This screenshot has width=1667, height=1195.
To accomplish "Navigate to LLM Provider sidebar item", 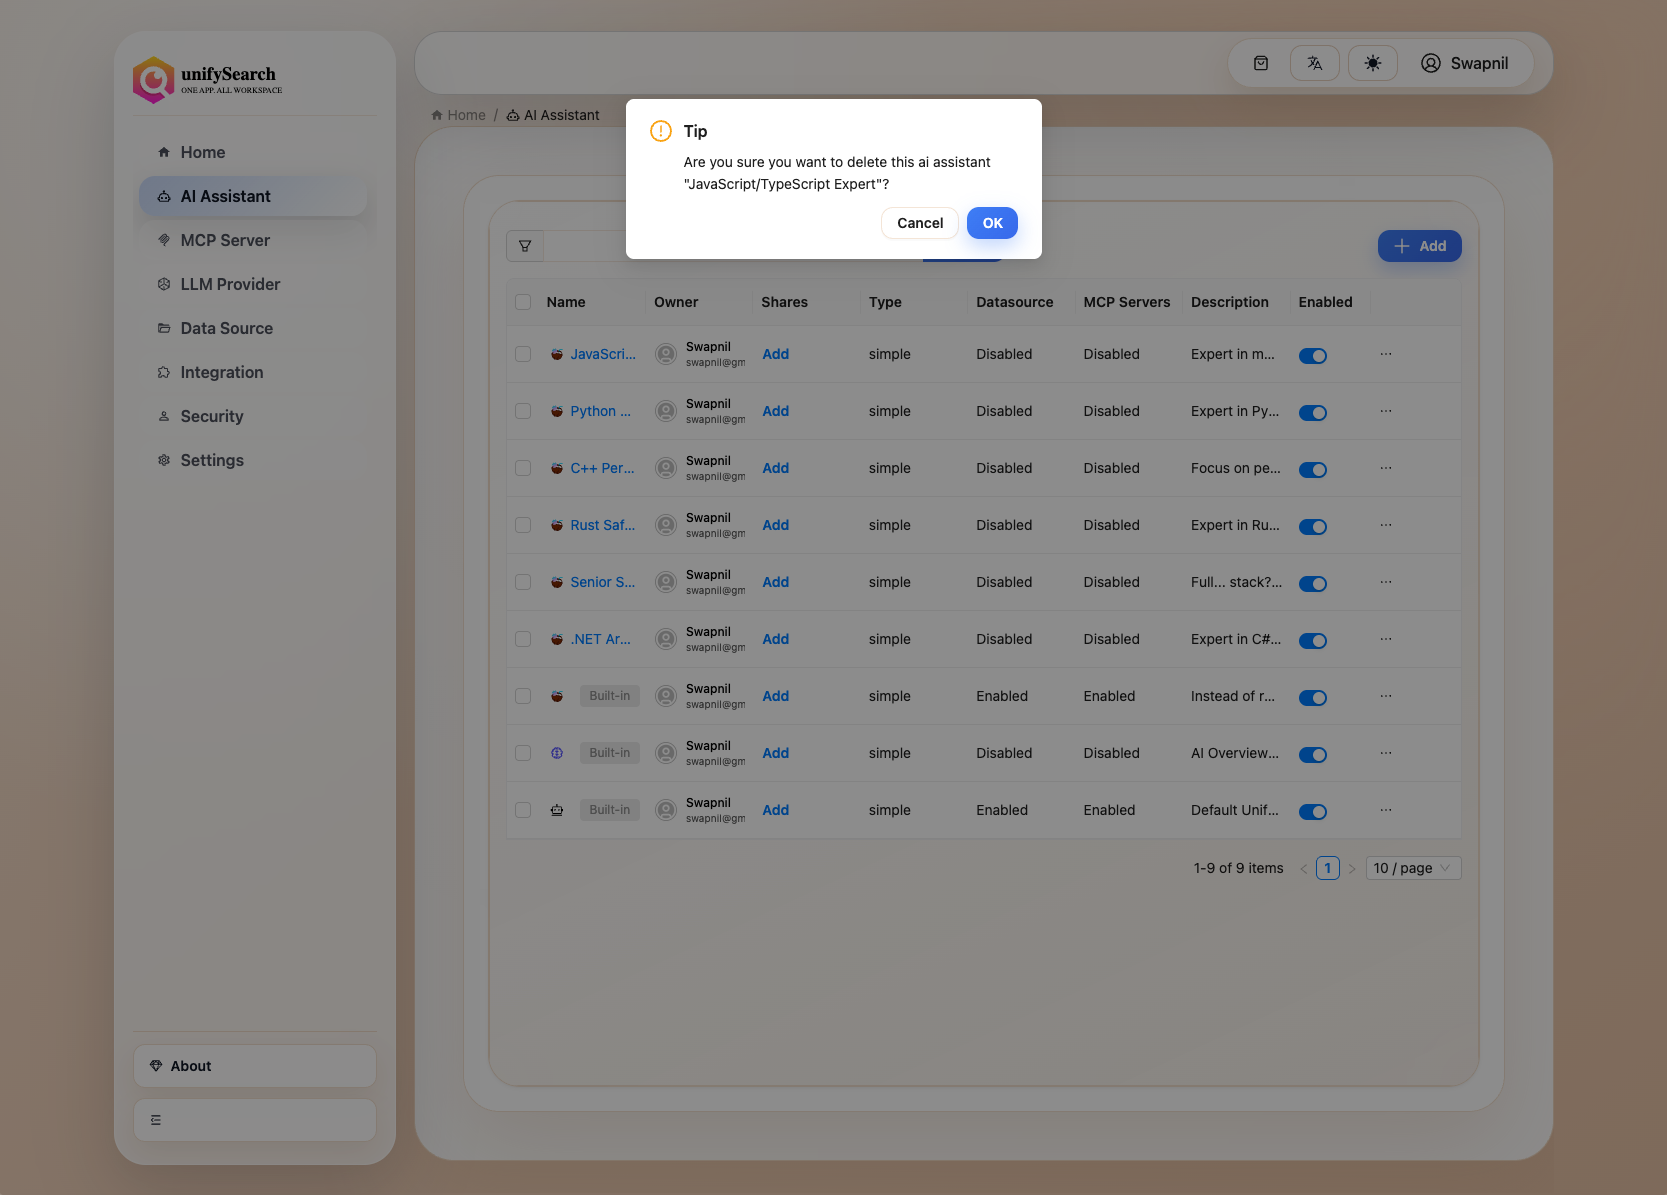I will (230, 284).
